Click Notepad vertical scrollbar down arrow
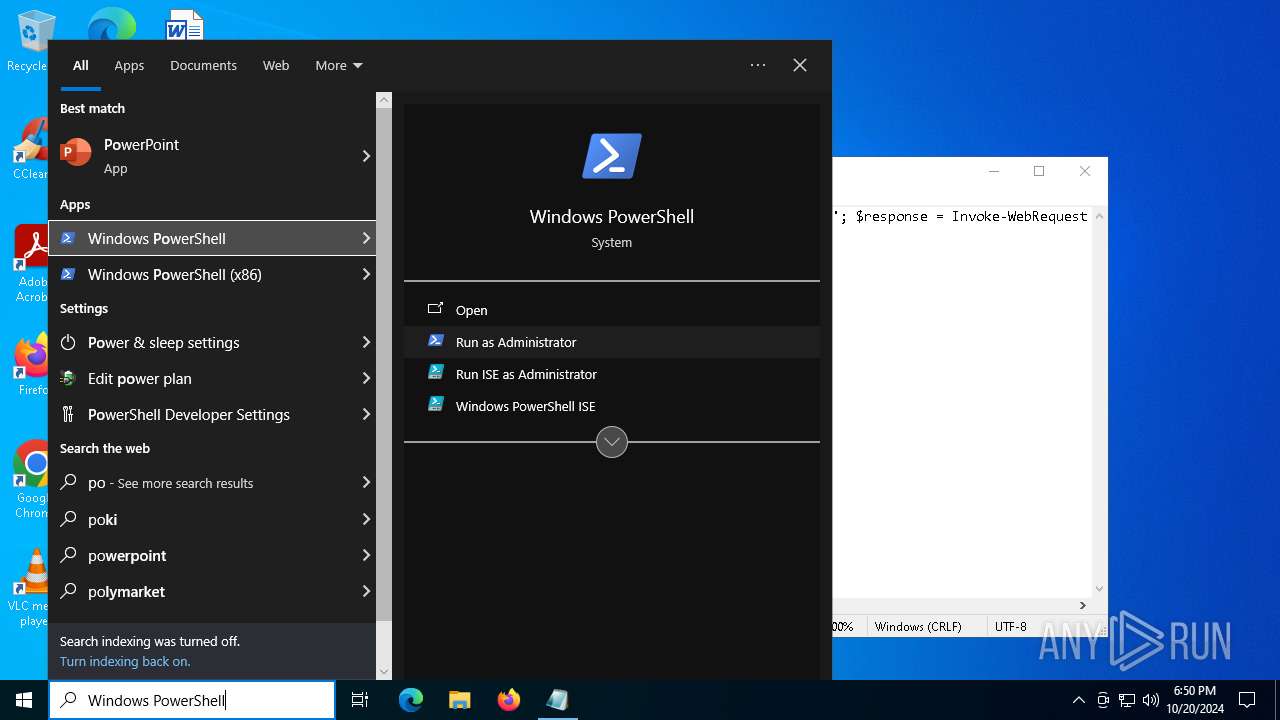 tap(1099, 589)
